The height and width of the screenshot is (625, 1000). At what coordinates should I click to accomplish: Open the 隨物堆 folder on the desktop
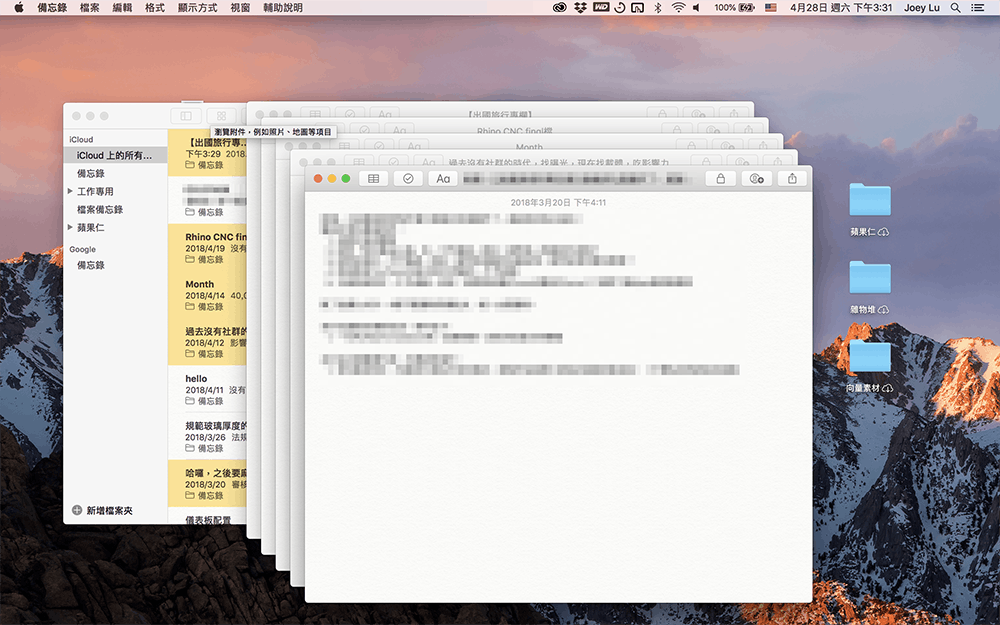click(869, 280)
